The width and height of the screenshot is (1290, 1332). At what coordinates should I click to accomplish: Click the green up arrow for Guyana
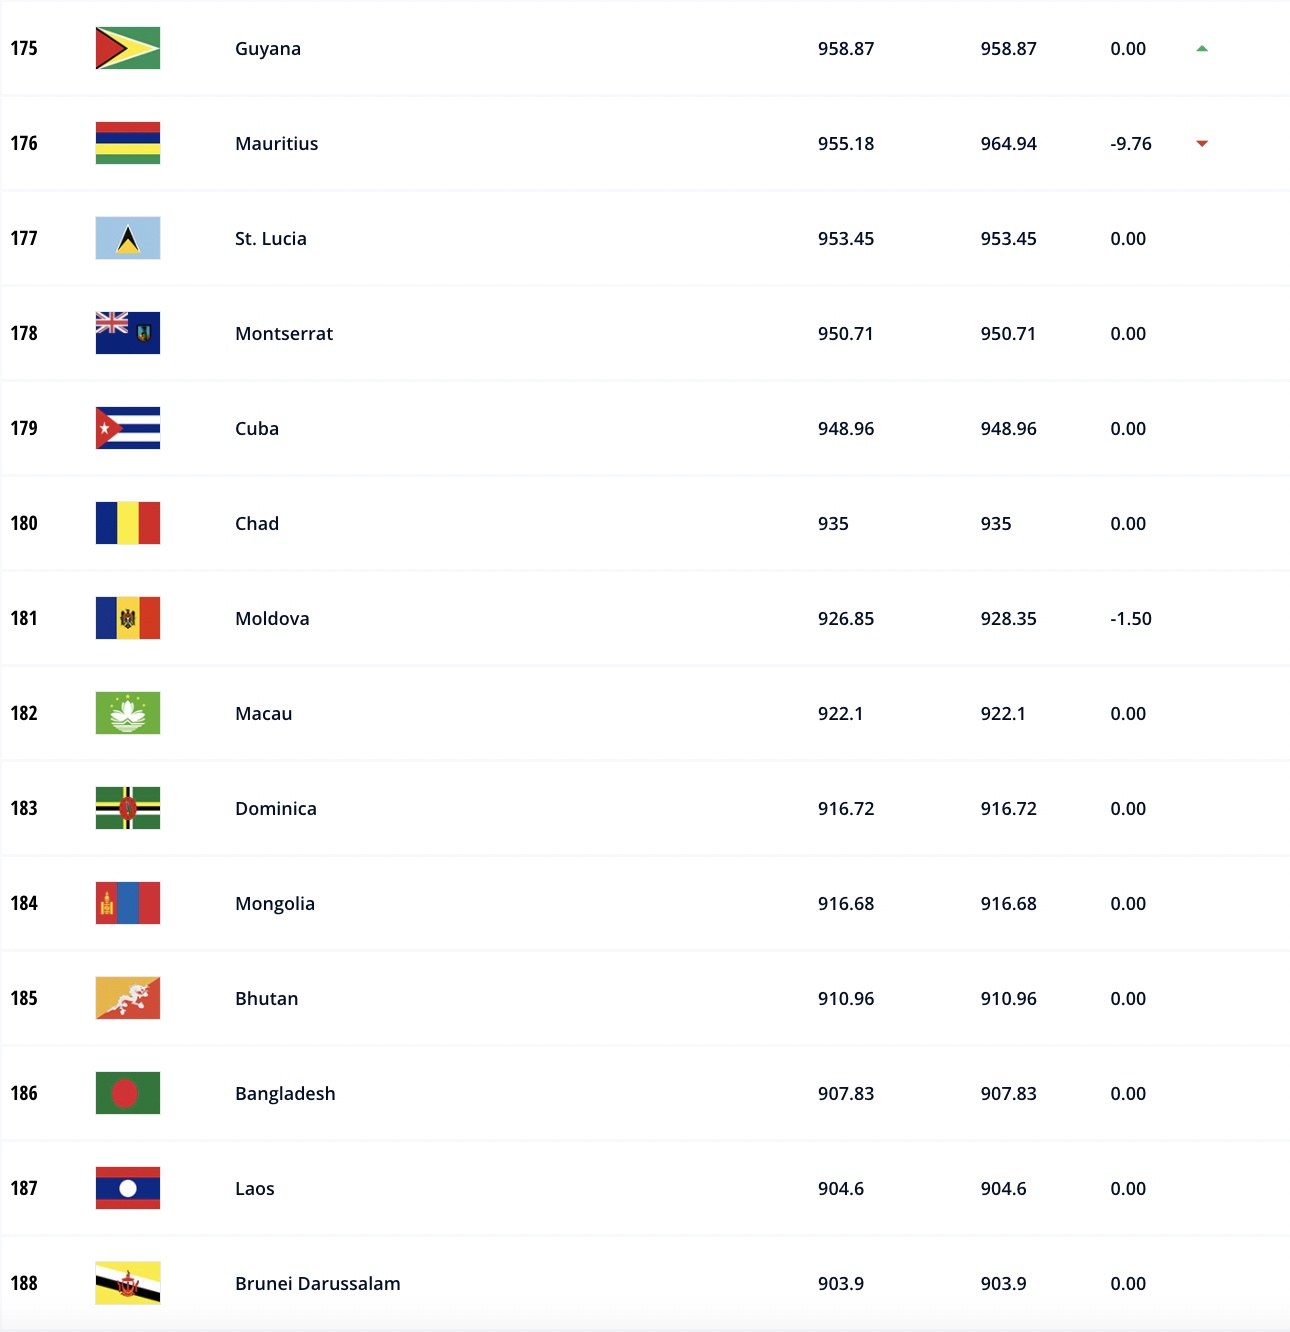pos(1202,48)
